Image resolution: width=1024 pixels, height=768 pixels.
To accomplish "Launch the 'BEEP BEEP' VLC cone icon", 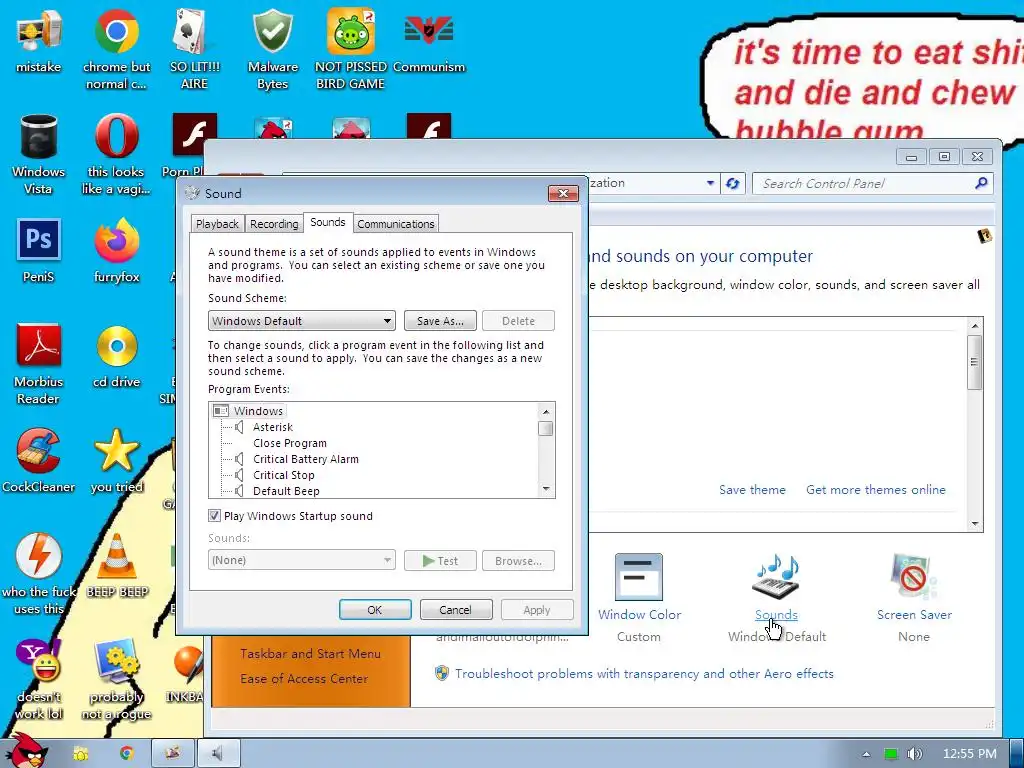I will [x=116, y=566].
